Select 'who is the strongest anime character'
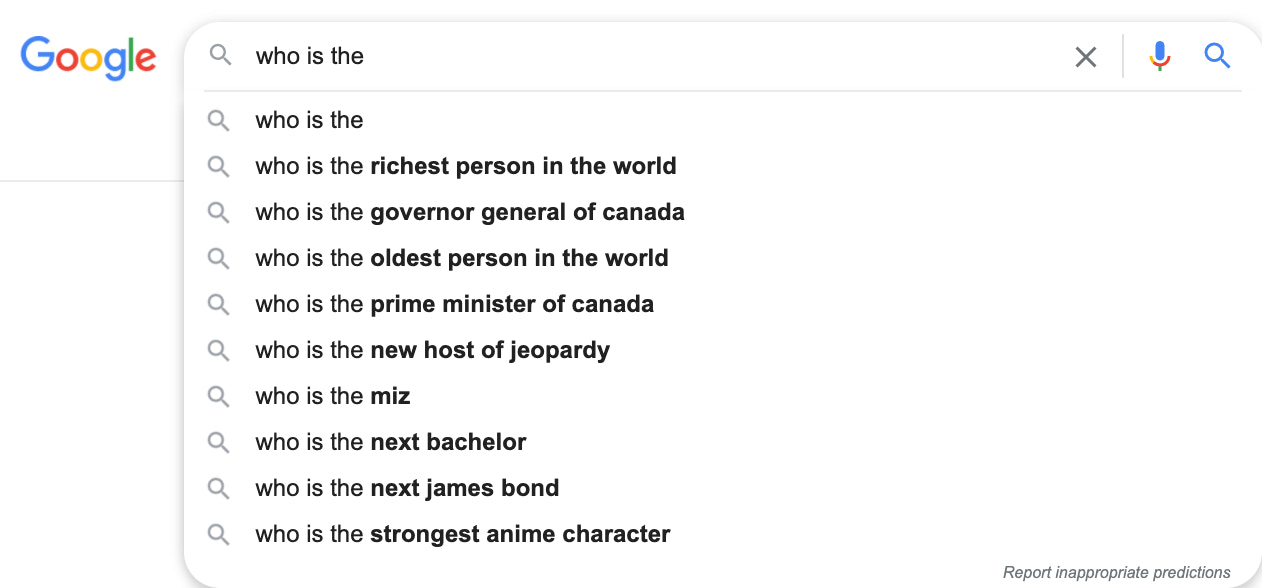This screenshot has width=1262, height=588. coord(462,534)
